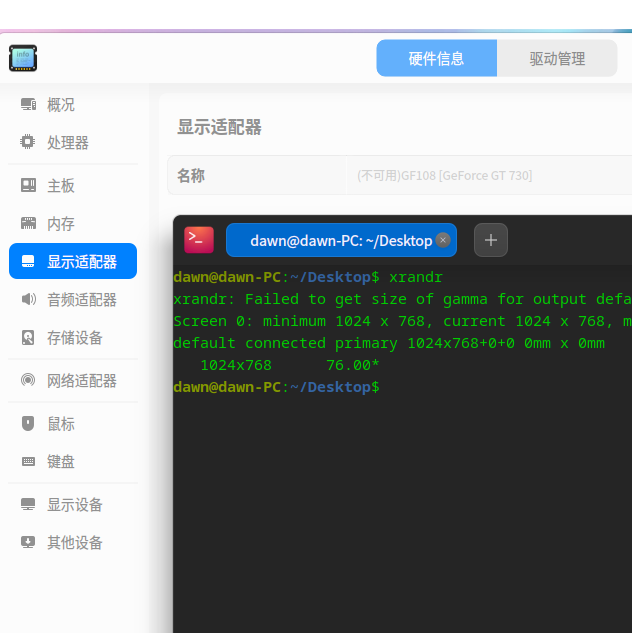Select the 音频适配器 speaker icon
Image resolution: width=632 pixels, height=633 pixels.
(x=28, y=300)
